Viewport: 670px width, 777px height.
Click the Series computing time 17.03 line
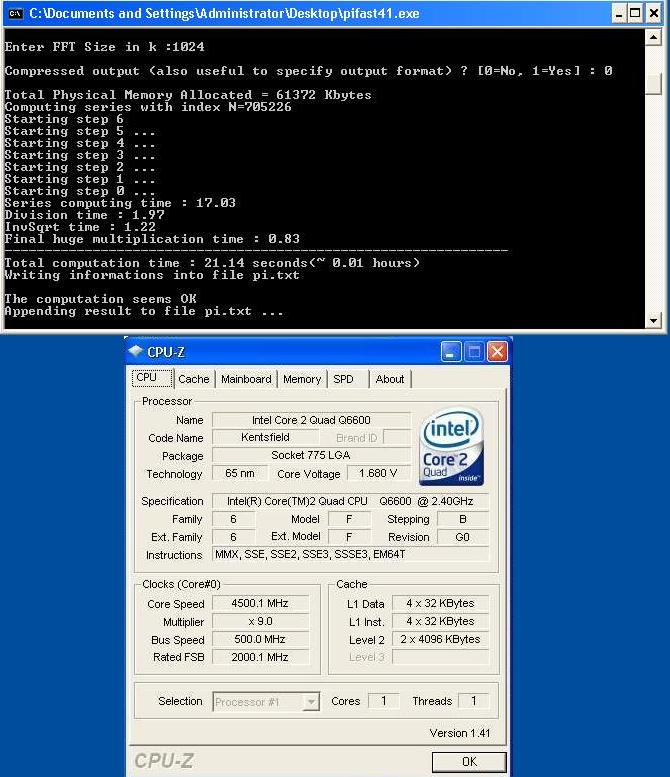tap(120, 203)
